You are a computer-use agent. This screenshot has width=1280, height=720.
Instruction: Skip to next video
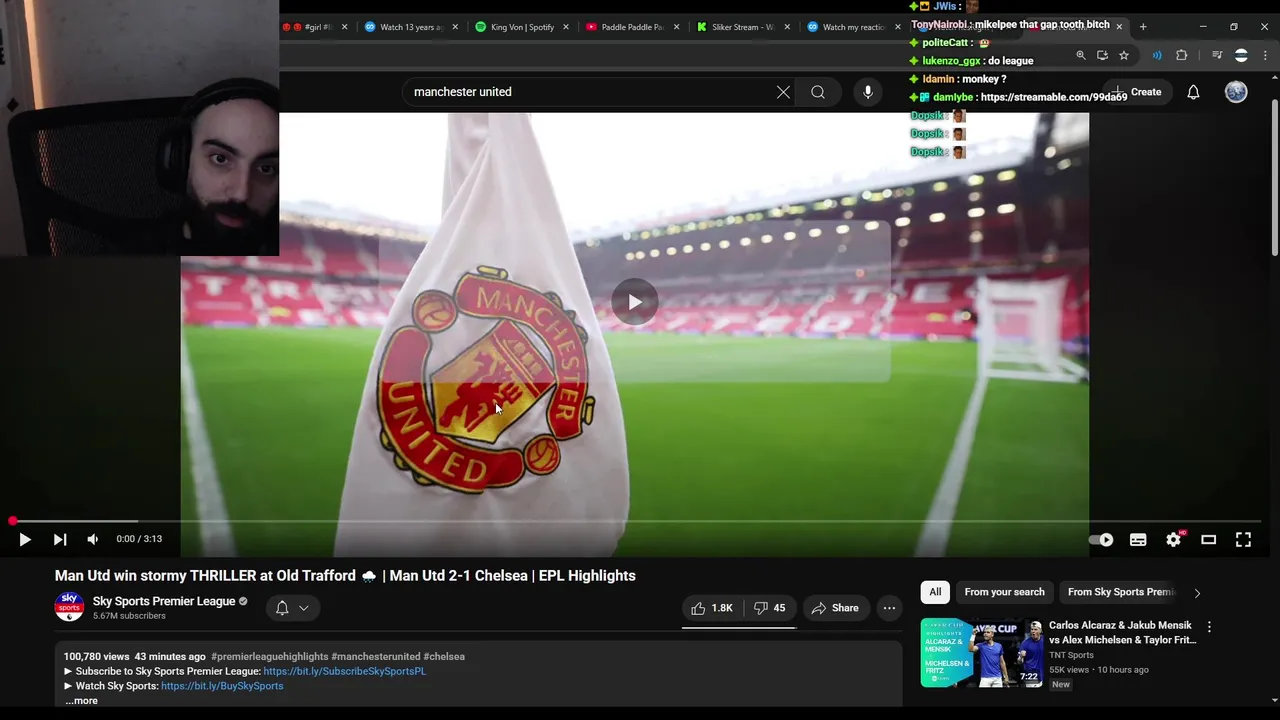tap(60, 540)
